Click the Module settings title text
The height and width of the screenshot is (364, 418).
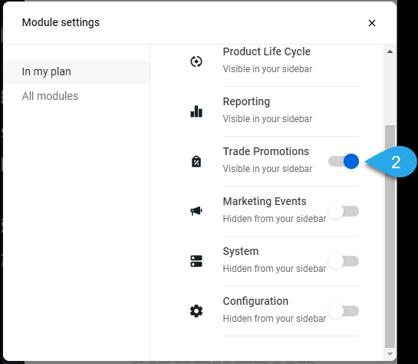(x=61, y=23)
